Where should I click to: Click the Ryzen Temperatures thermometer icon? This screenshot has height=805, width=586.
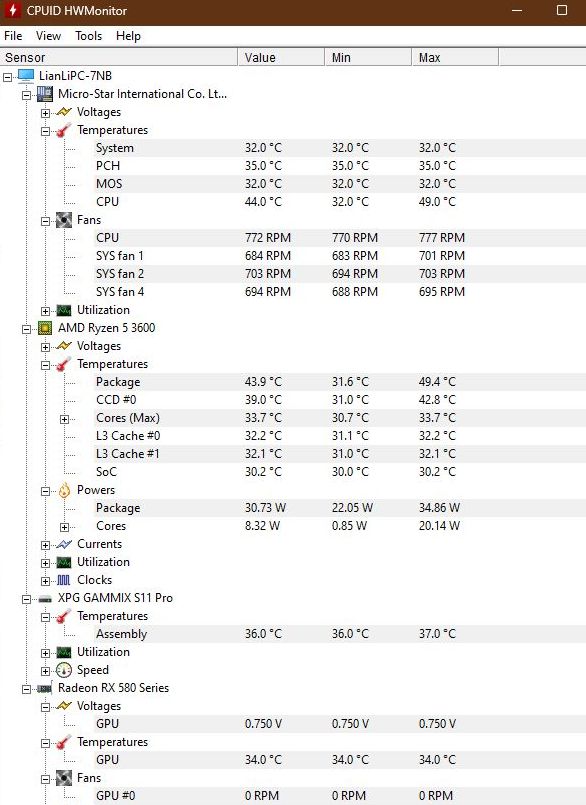coord(64,364)
